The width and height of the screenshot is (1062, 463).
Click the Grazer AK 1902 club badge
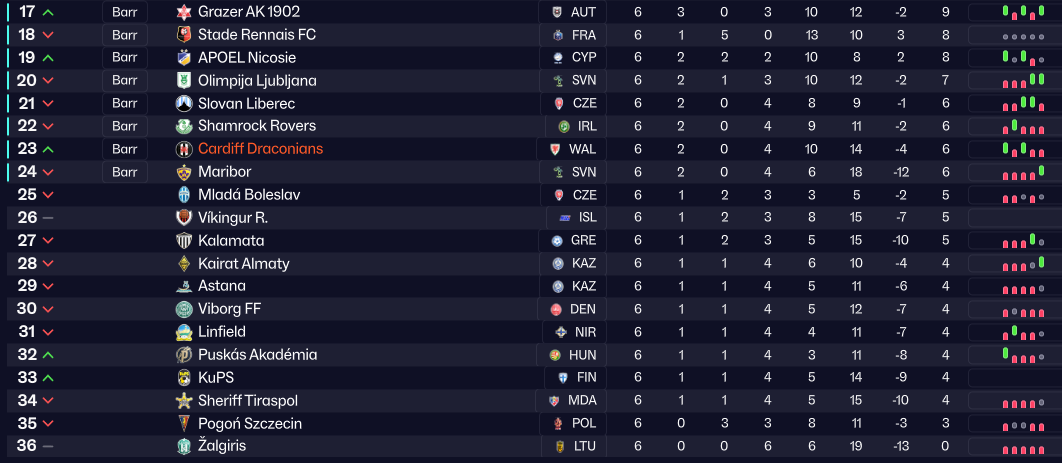184,12
